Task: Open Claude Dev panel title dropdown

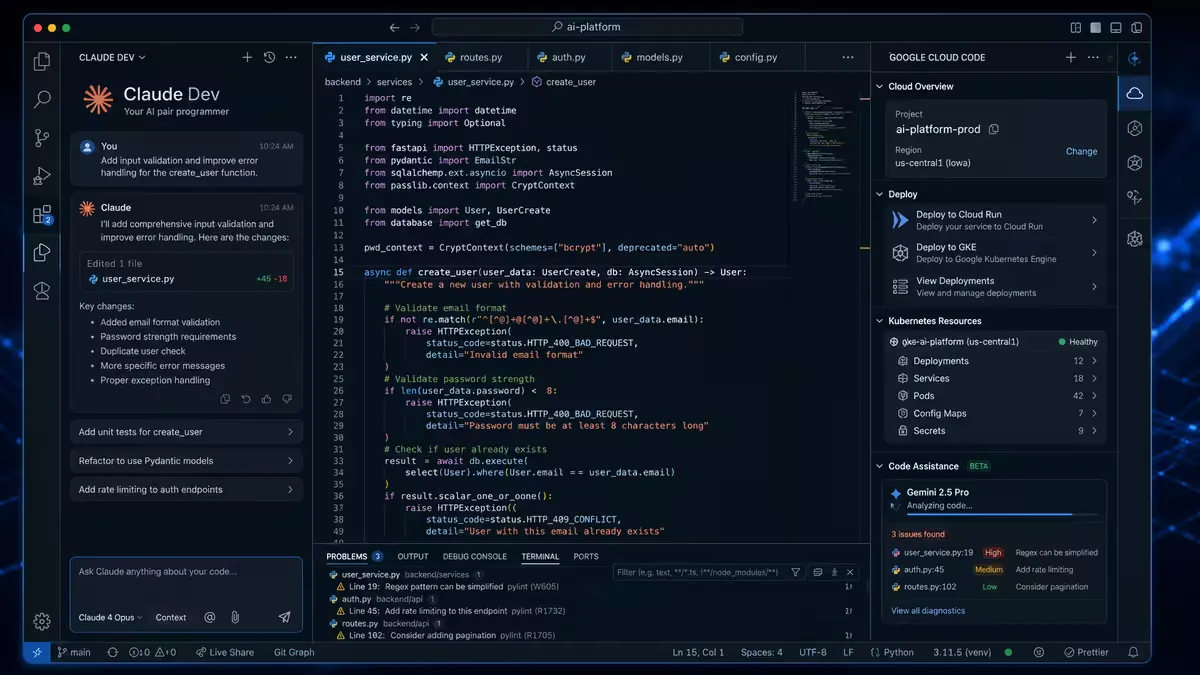Action: click(x=112, y=57)
